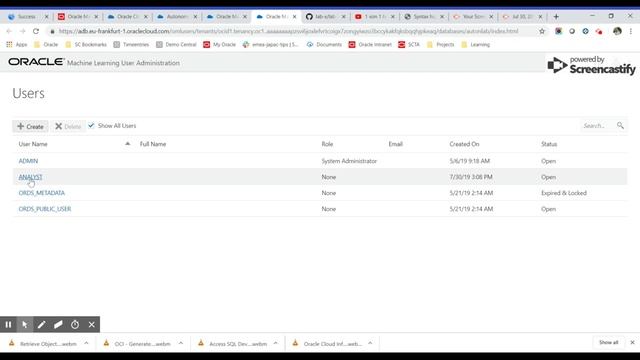The image size is (640, 360).
Task: Open the Oracle Intranet bookmark
Action: coord(370,44)
